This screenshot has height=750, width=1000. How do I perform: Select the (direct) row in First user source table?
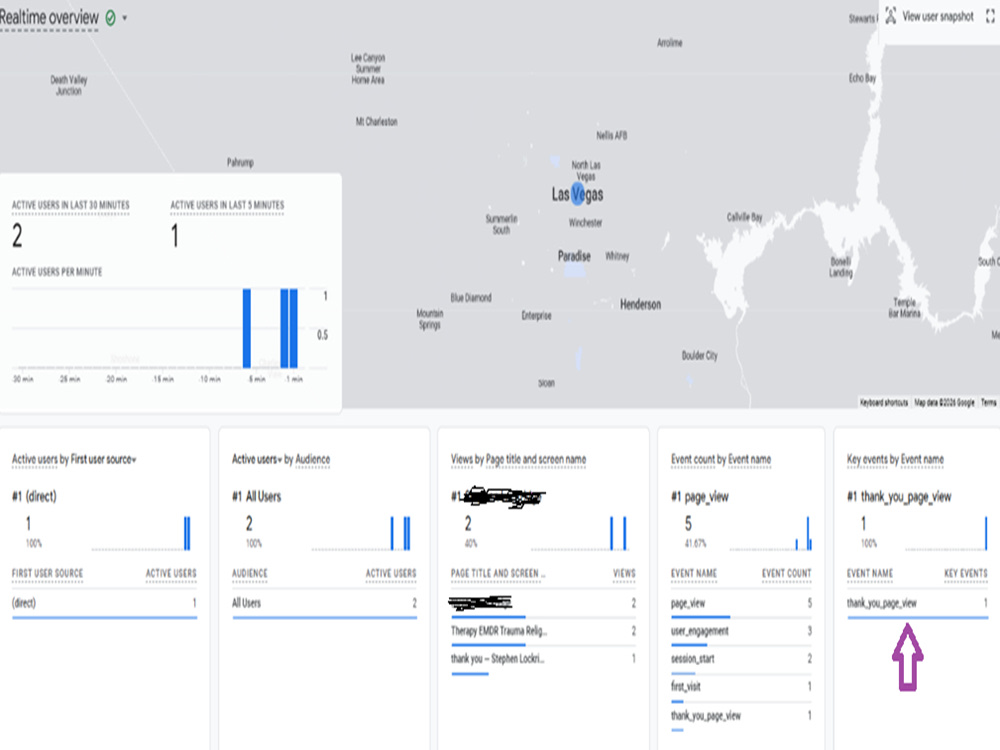105,603
